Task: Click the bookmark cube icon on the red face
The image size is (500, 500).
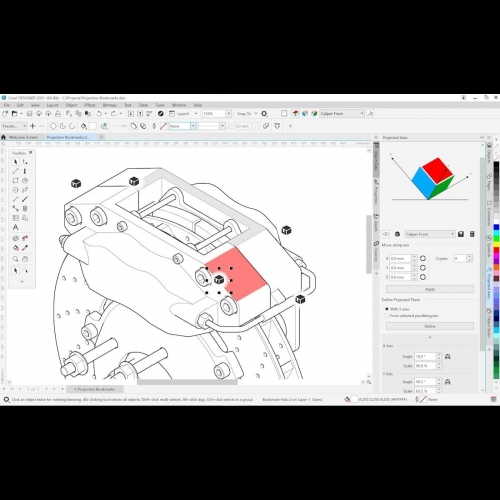Action: [219, 280]
